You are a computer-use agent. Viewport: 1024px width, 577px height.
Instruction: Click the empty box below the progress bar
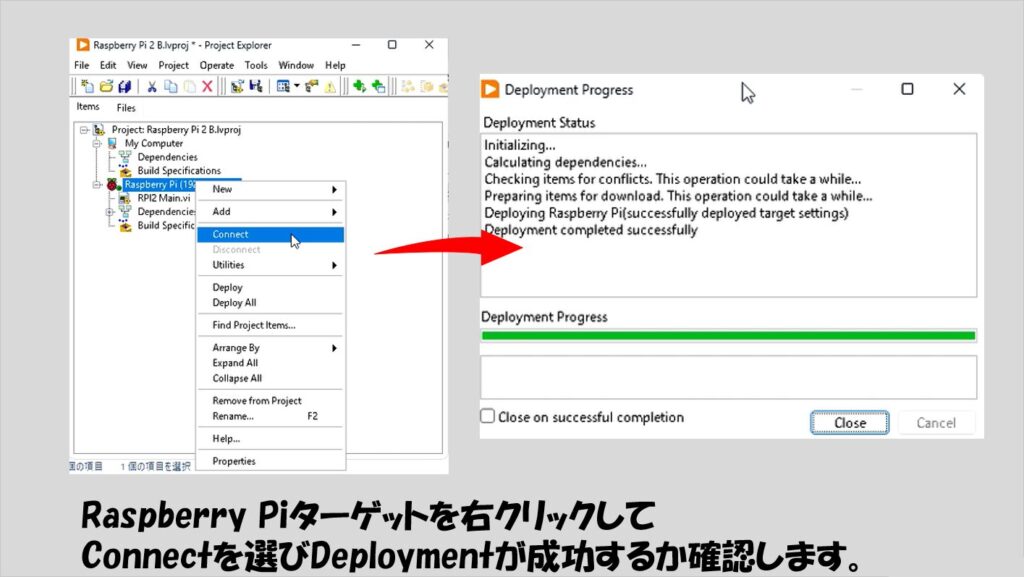(728, 377)
